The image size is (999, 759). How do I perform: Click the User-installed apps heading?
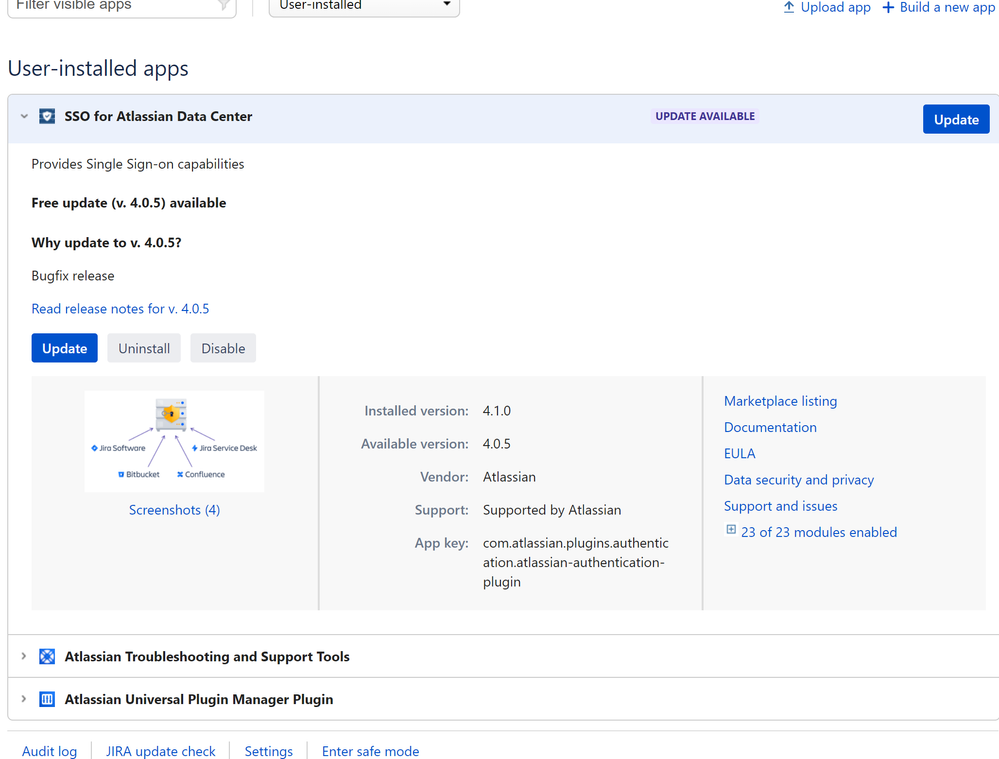point(98,68)
